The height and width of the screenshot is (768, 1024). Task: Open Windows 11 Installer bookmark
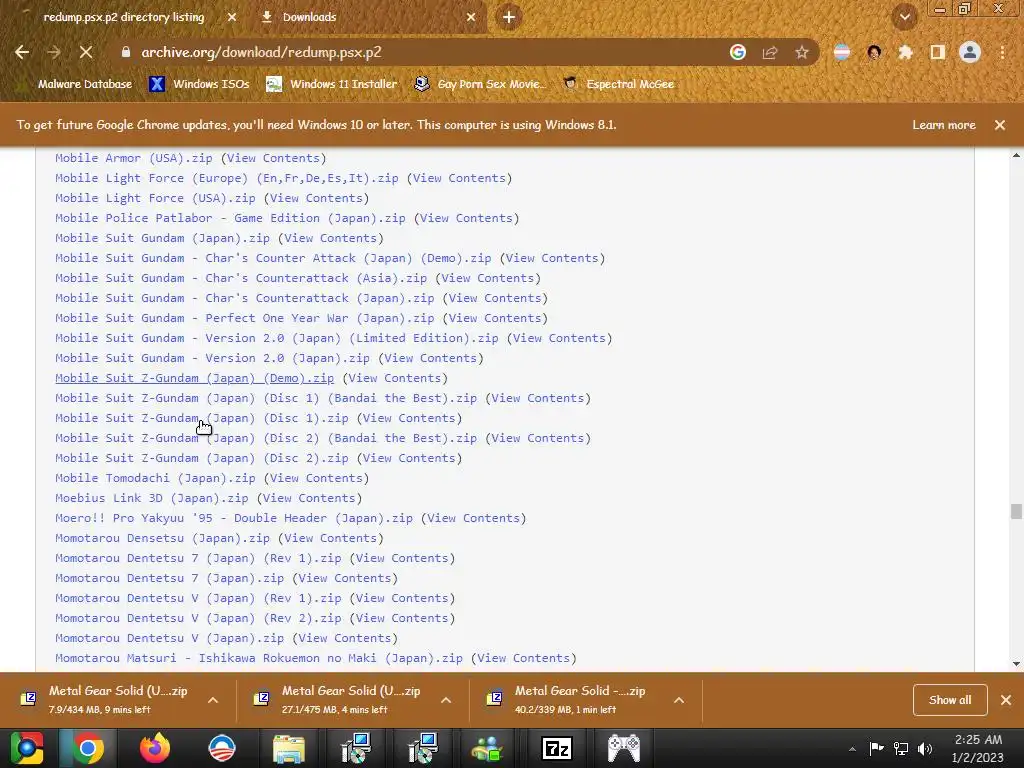(x=332, y=84)
